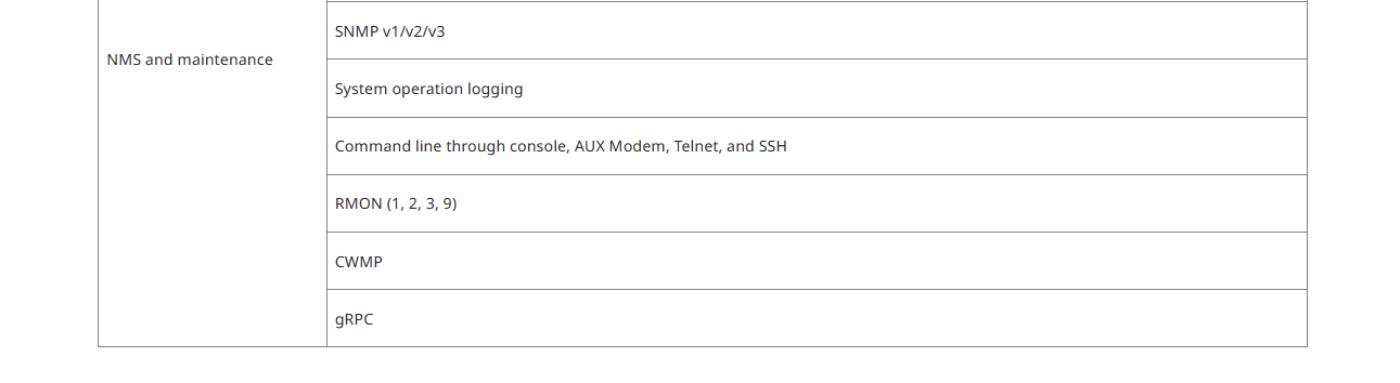The image size is (1400, 383).
Task: Click the word System
Action: [x=359, y=89]
